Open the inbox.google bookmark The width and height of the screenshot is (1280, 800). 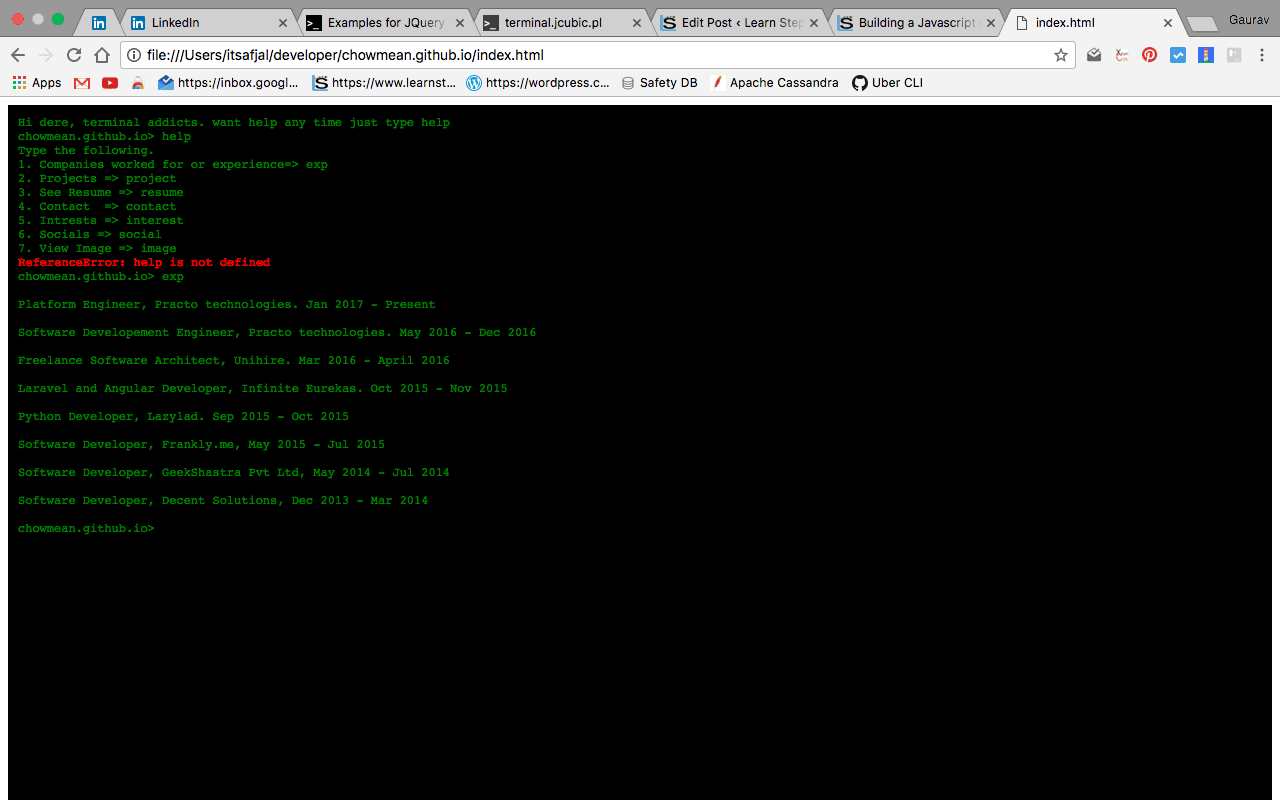pyautogui.click(x=229, y=83)
